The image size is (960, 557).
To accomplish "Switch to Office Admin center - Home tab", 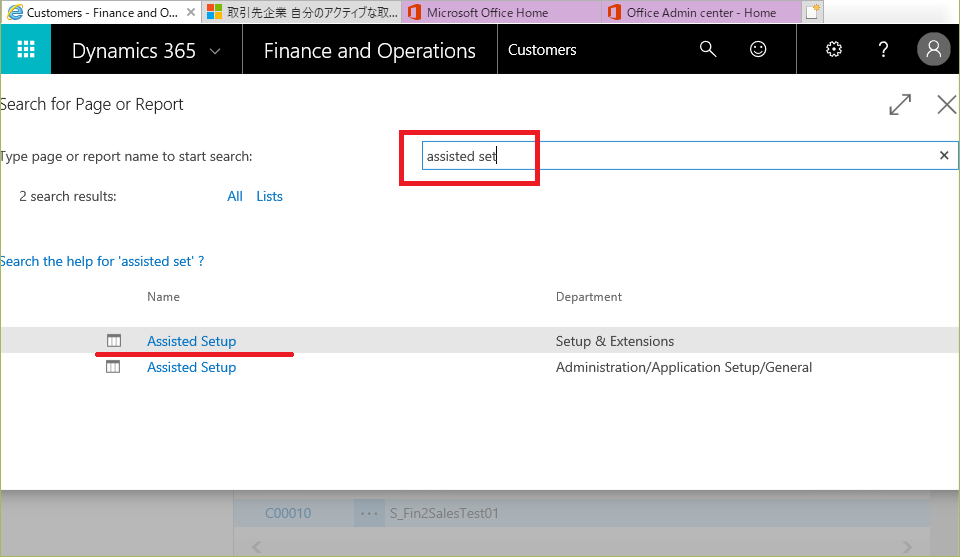I will pos(701,12).
